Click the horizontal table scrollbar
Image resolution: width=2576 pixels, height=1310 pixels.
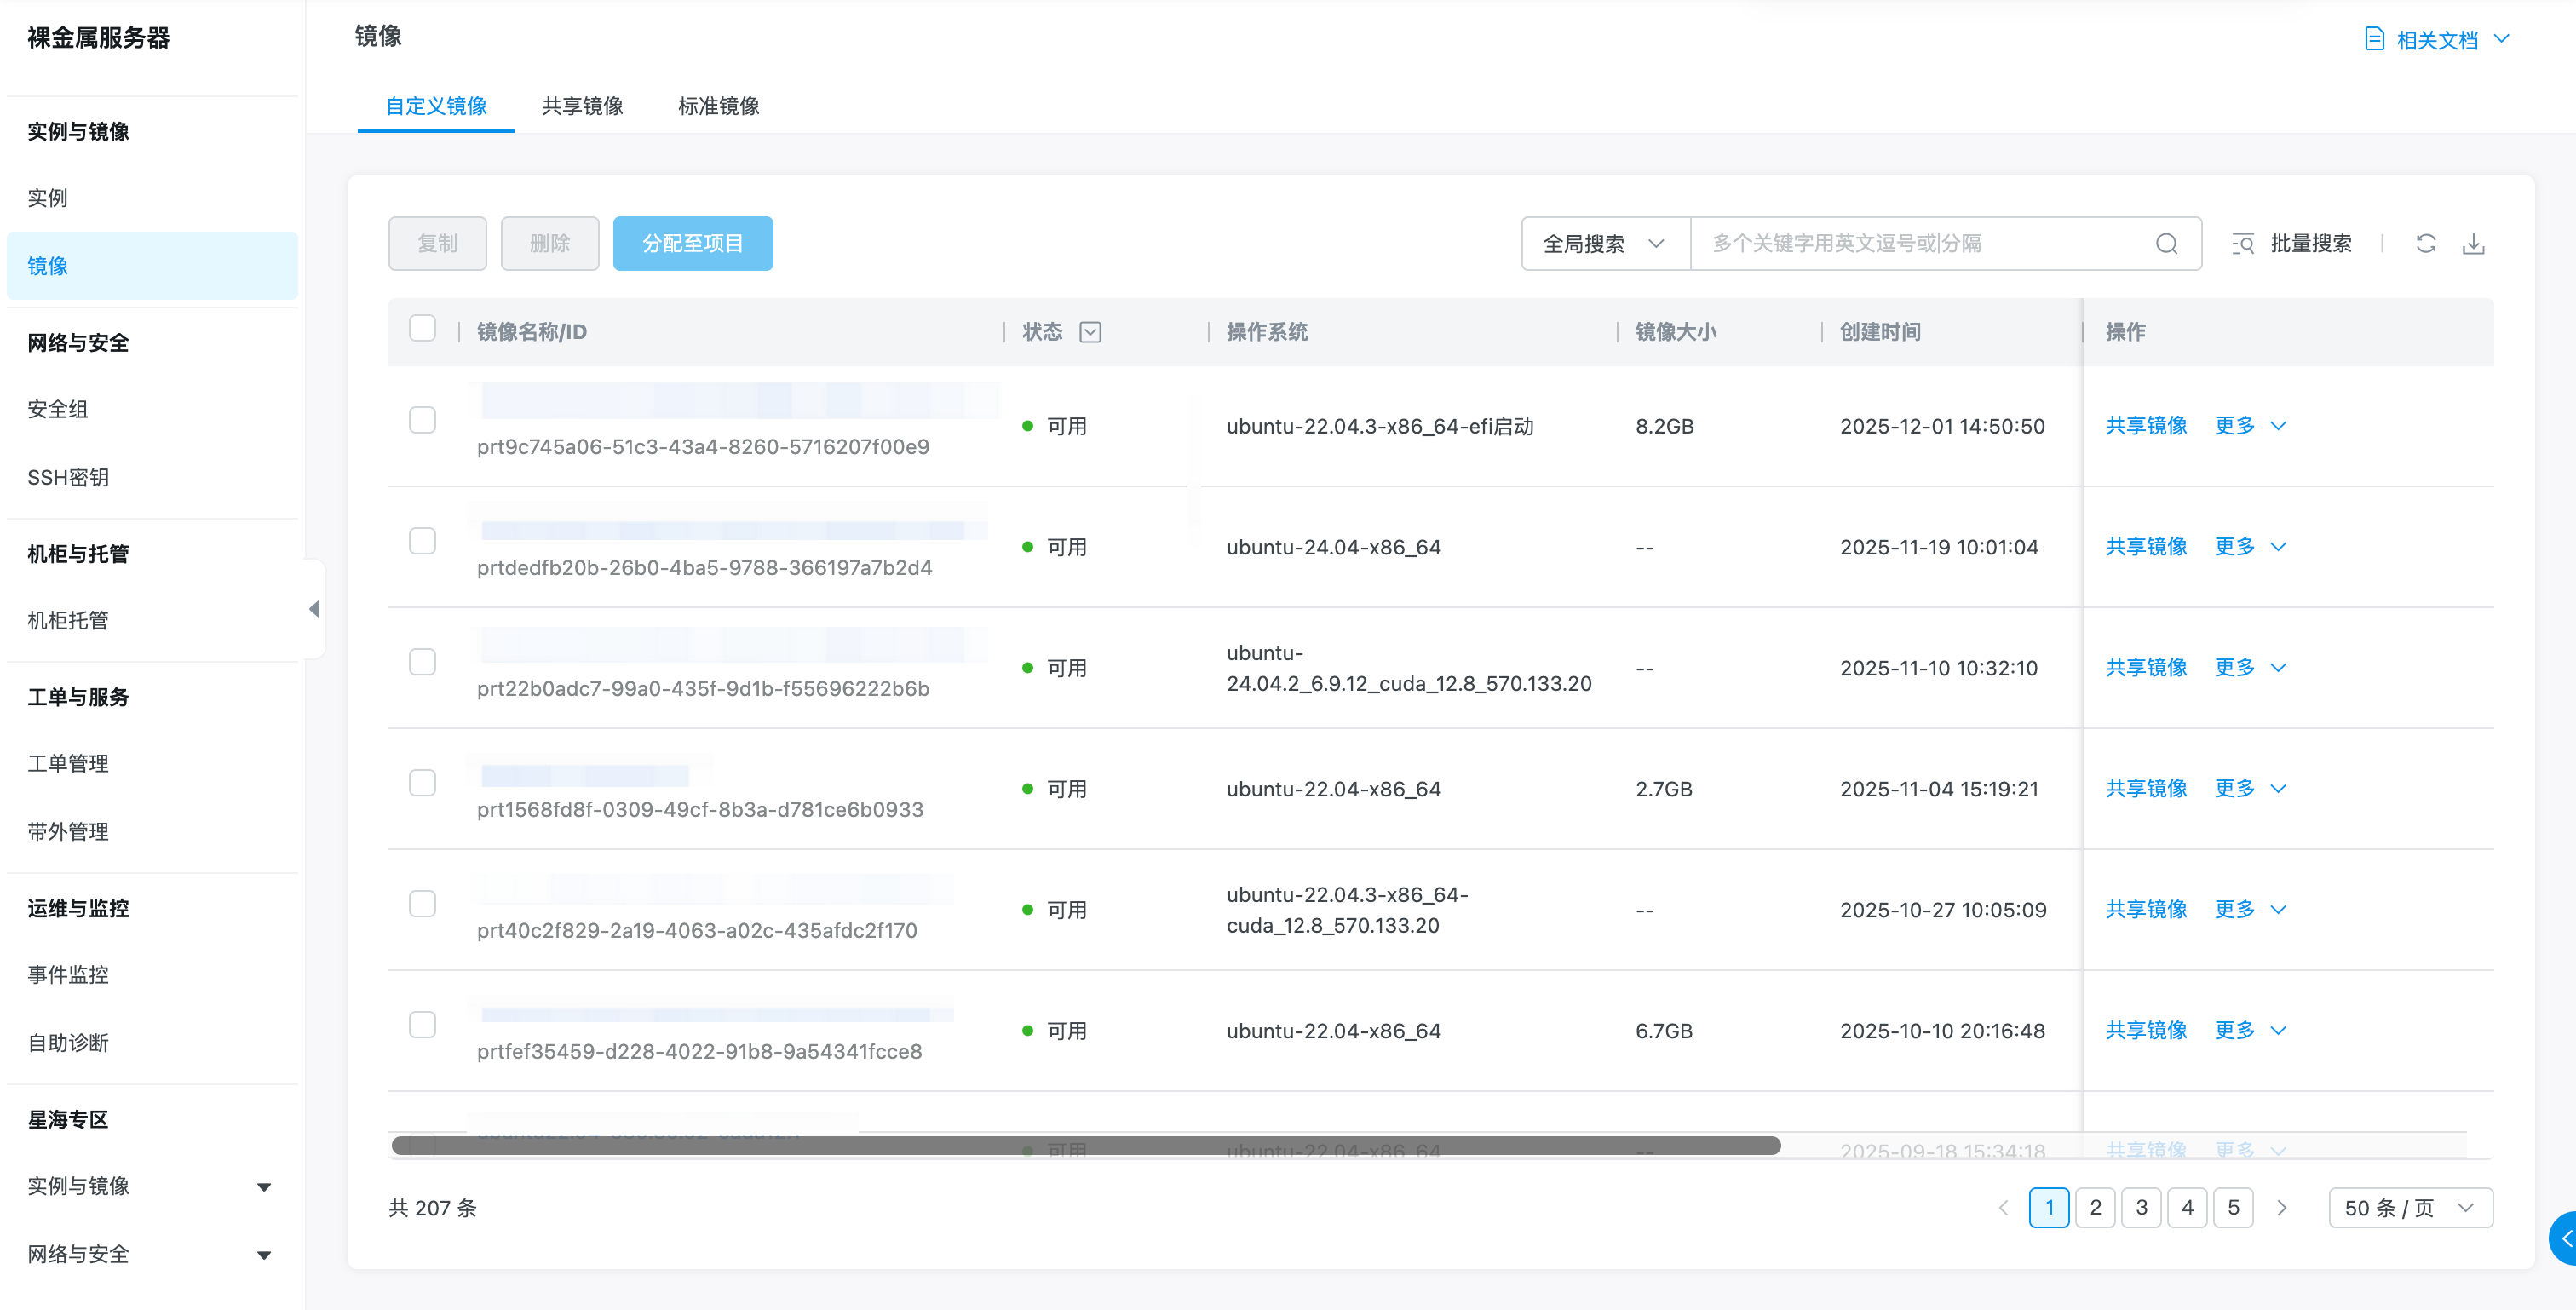click(x=1085, y=1146)
